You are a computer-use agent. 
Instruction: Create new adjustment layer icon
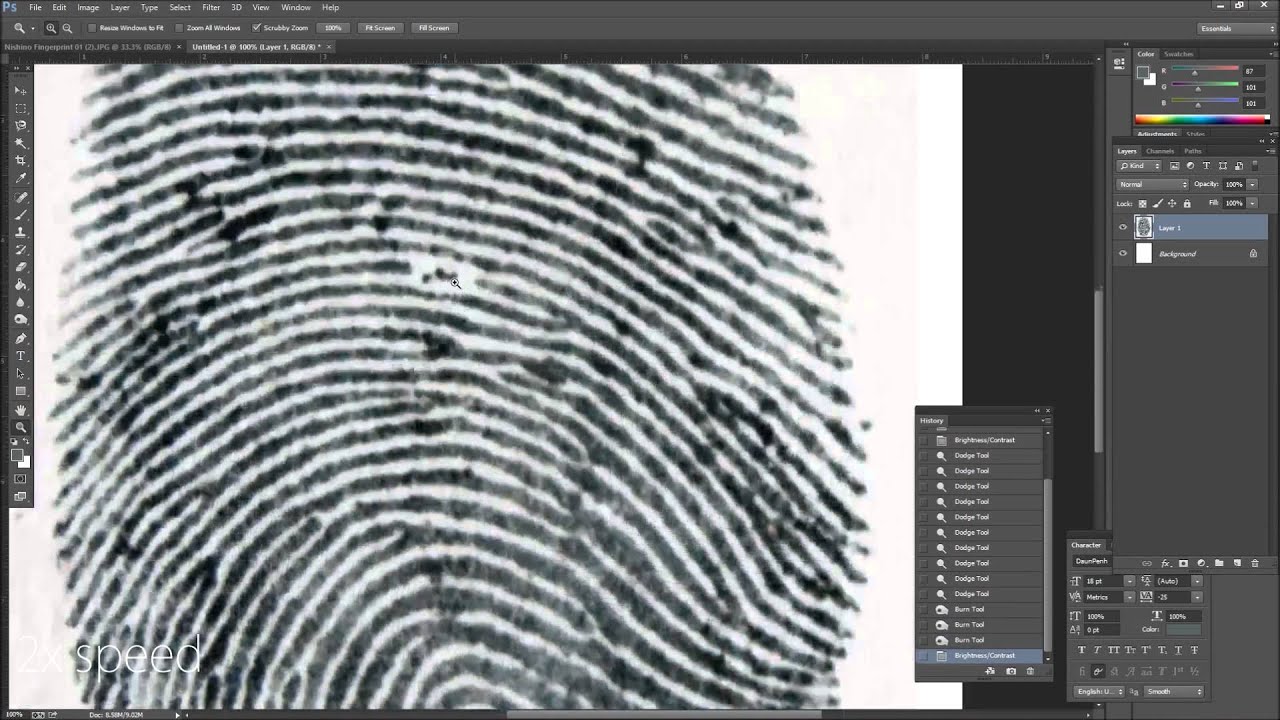coord(1202,563)
